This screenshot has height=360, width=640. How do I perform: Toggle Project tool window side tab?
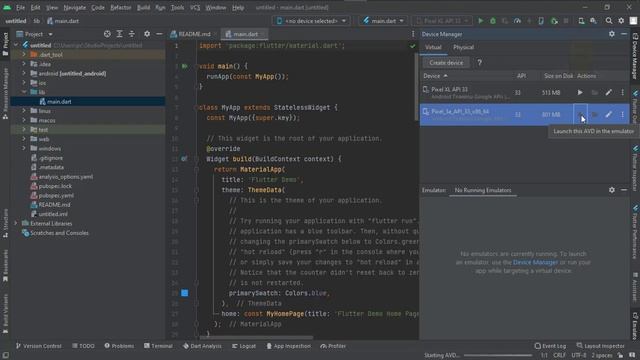click(5, 44)
